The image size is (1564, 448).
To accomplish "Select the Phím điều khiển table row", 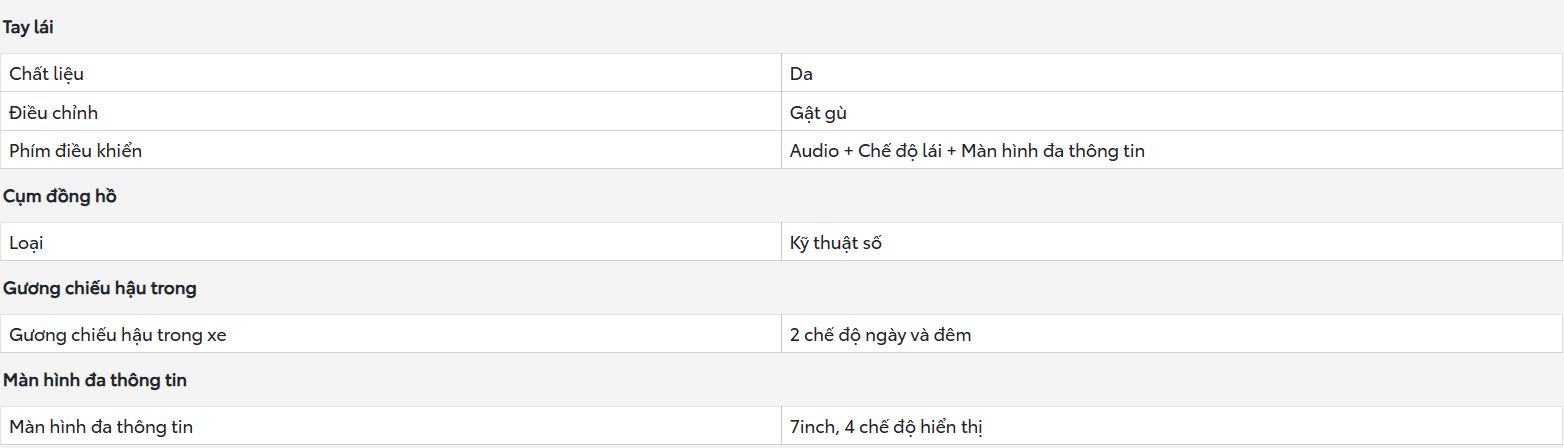I will (x=782, y=151).
